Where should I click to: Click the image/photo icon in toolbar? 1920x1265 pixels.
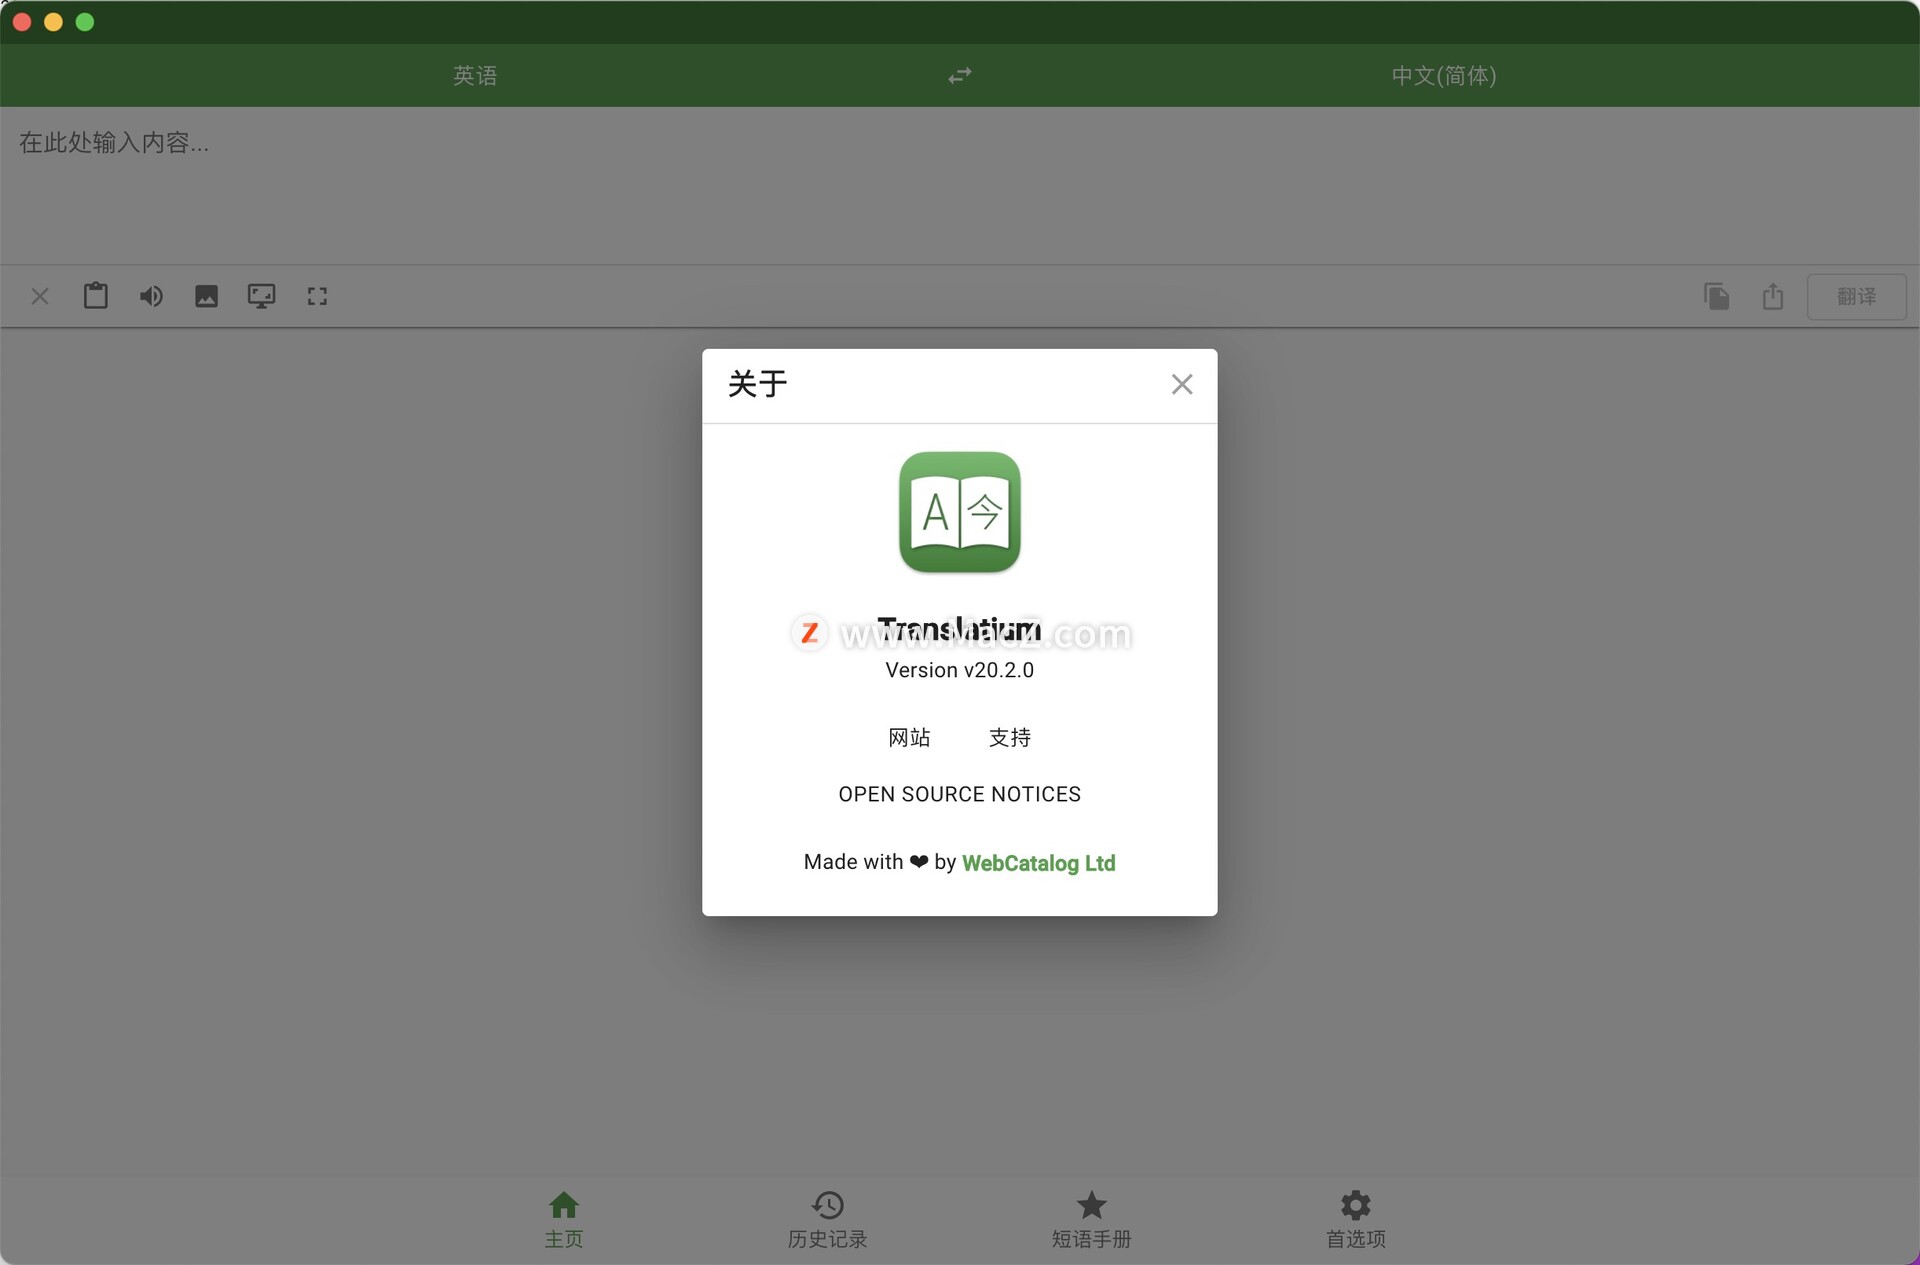(208, 295)
